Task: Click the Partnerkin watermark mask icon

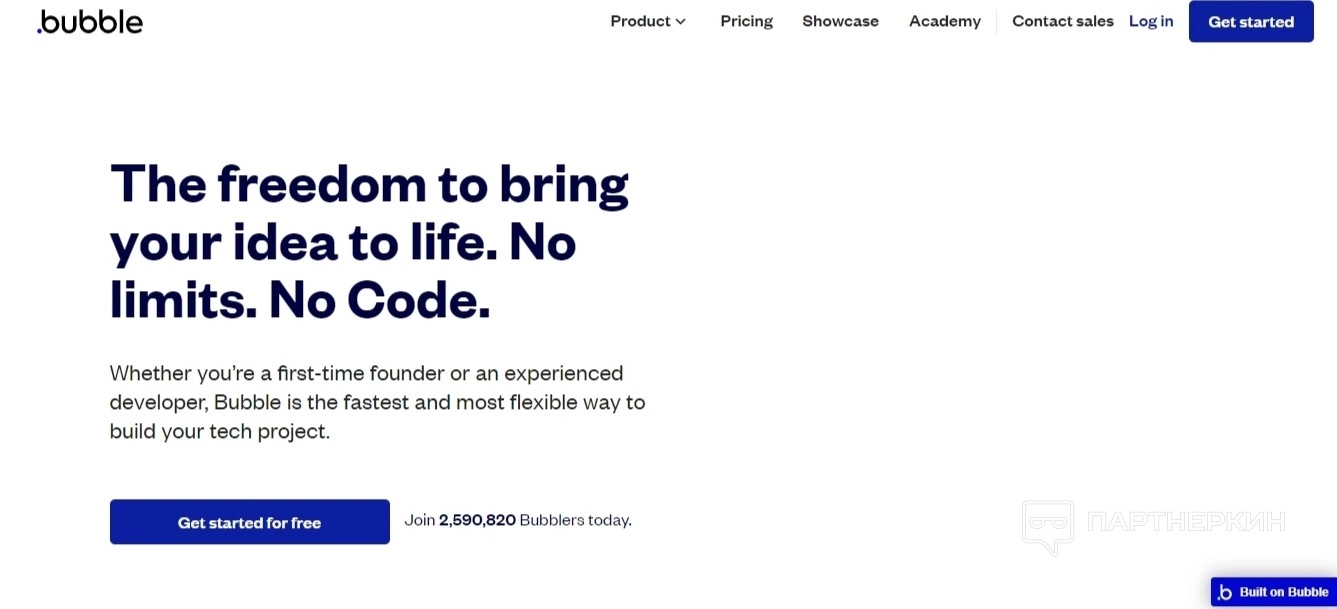Action: pyautogui.click(x=1048, y=527)
